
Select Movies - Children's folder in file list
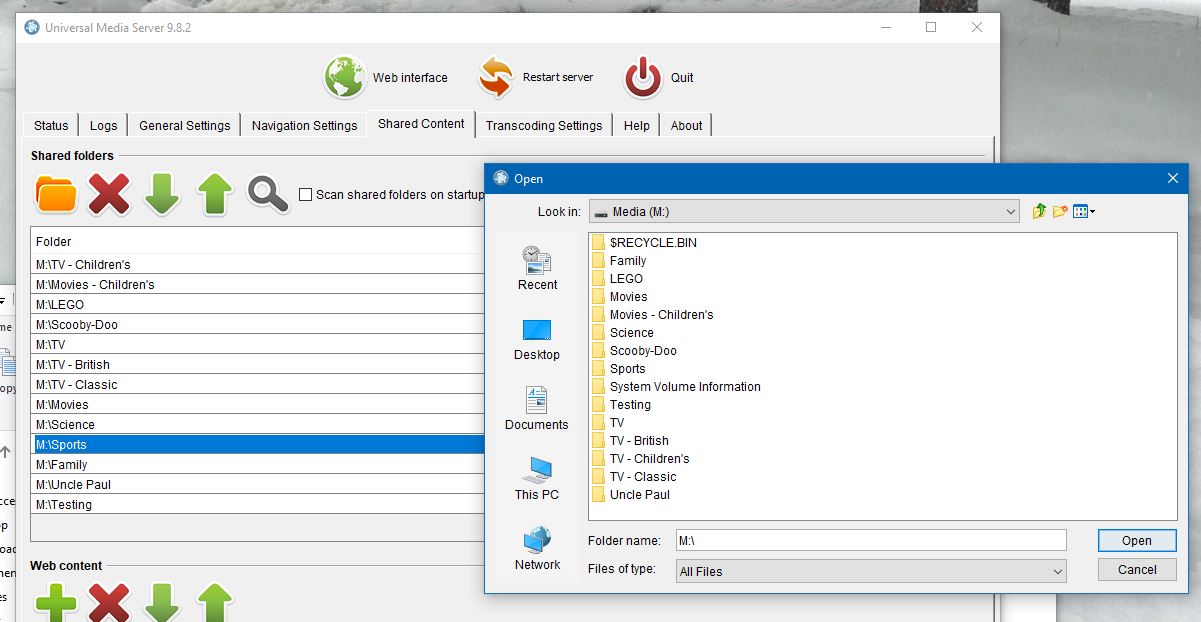(653, 315)
